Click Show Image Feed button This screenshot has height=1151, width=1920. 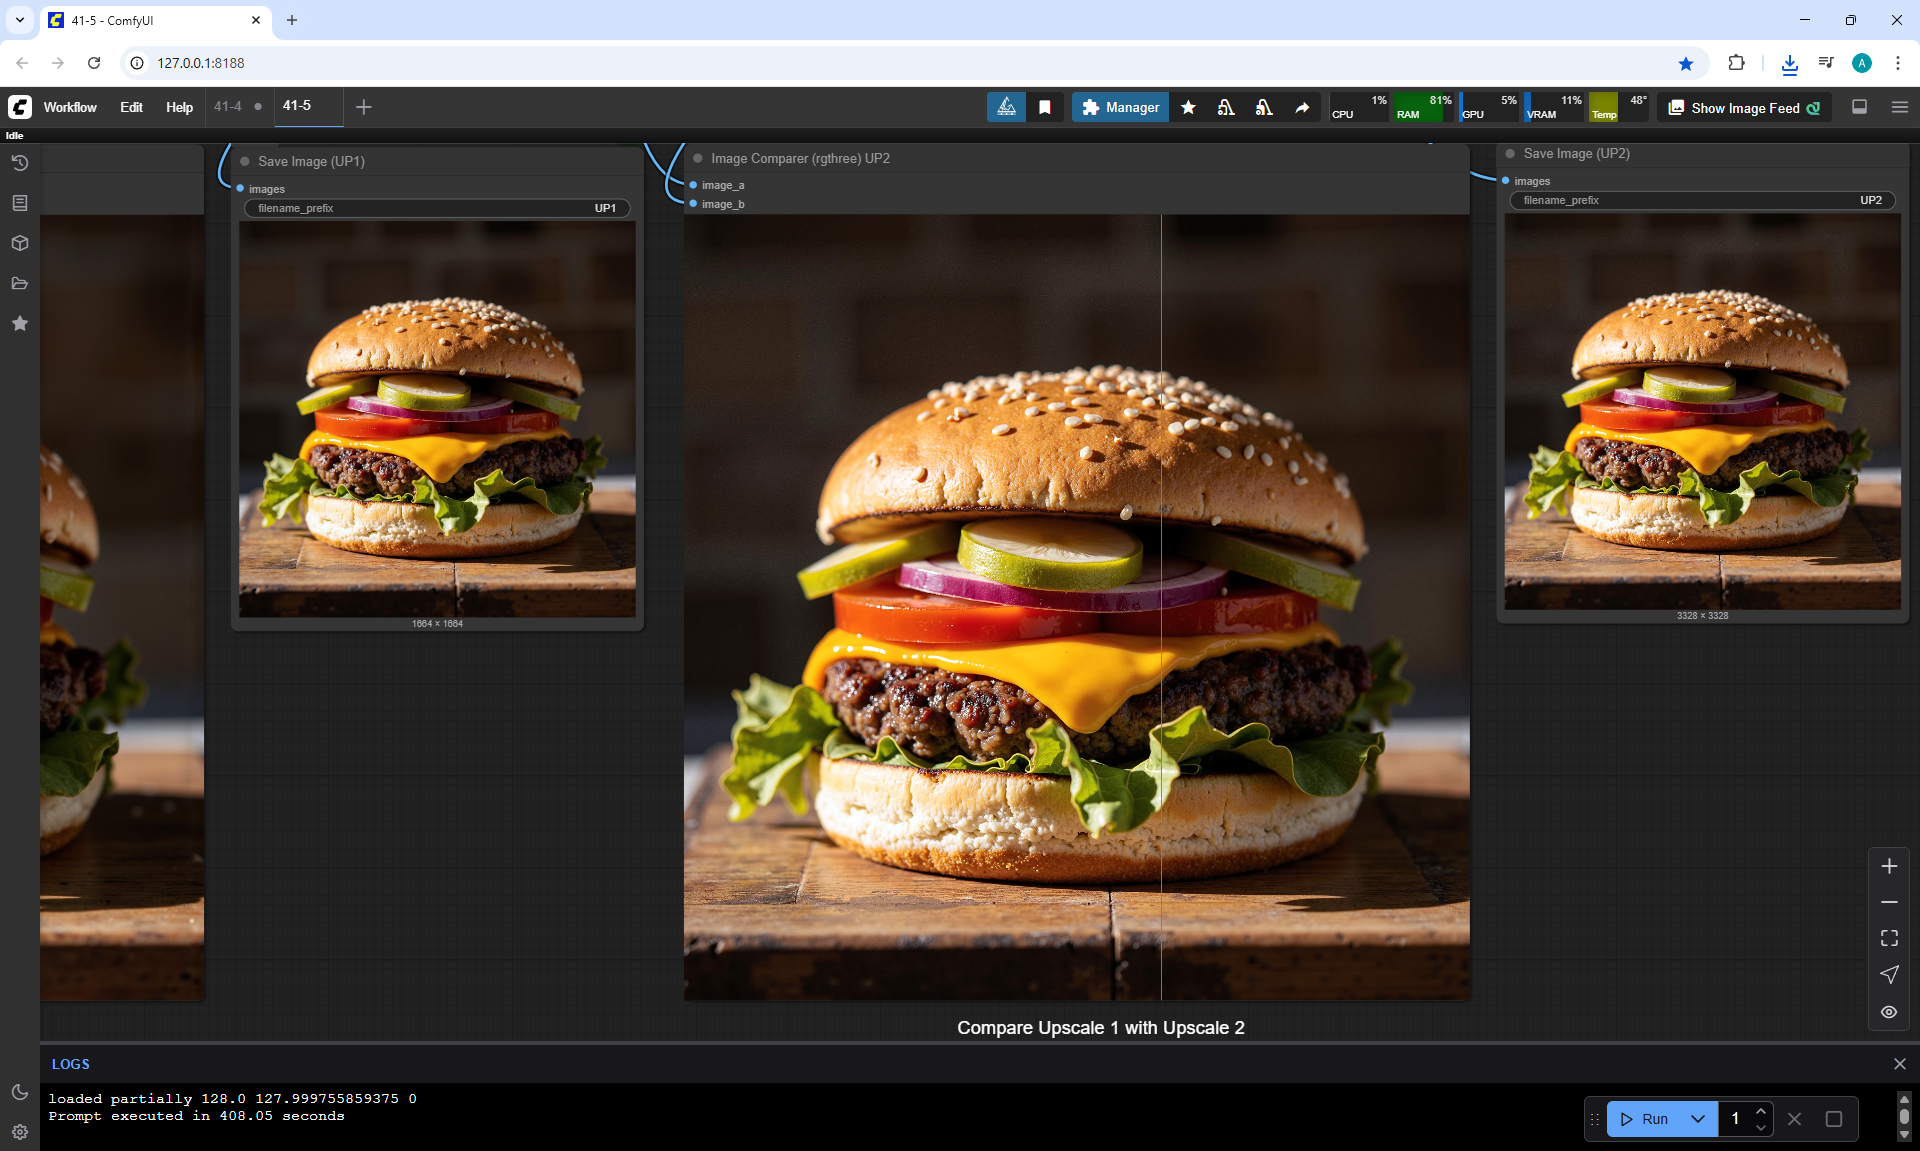(1744, 108)
